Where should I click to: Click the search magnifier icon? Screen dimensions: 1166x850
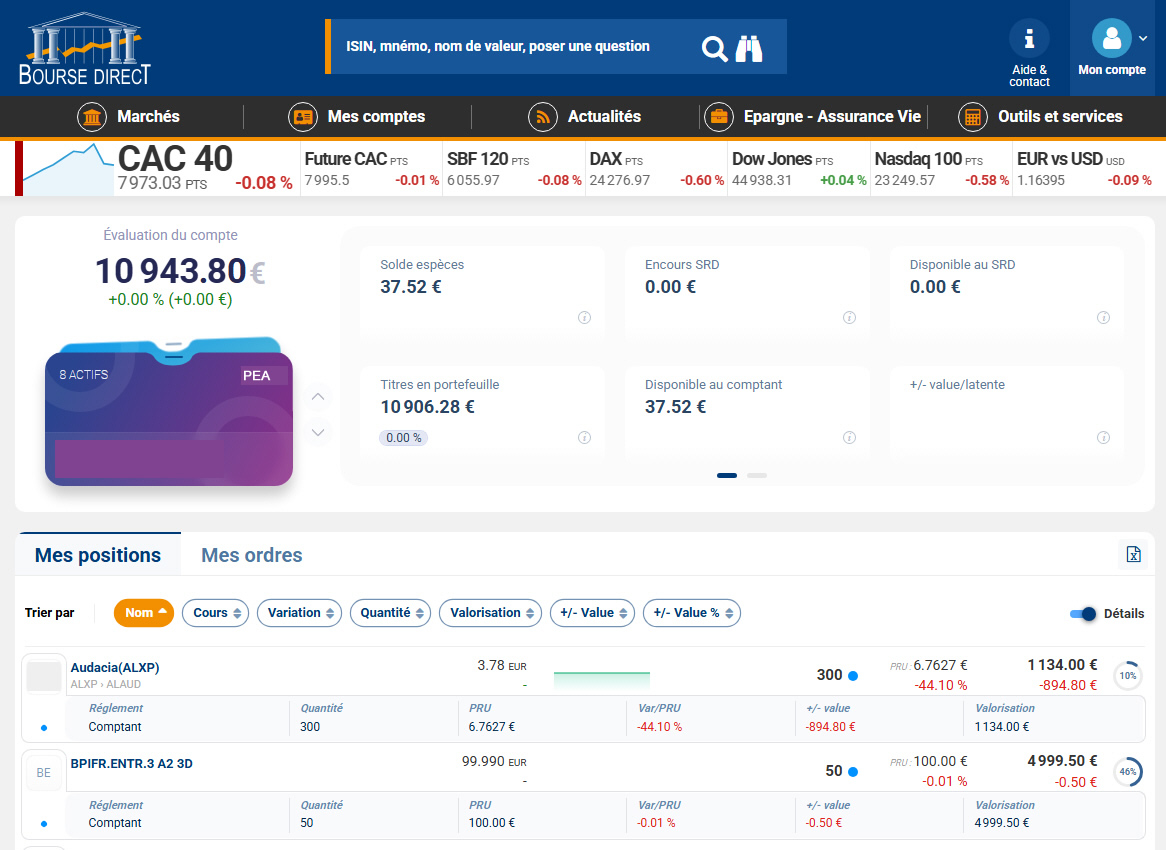click(714, 47)
